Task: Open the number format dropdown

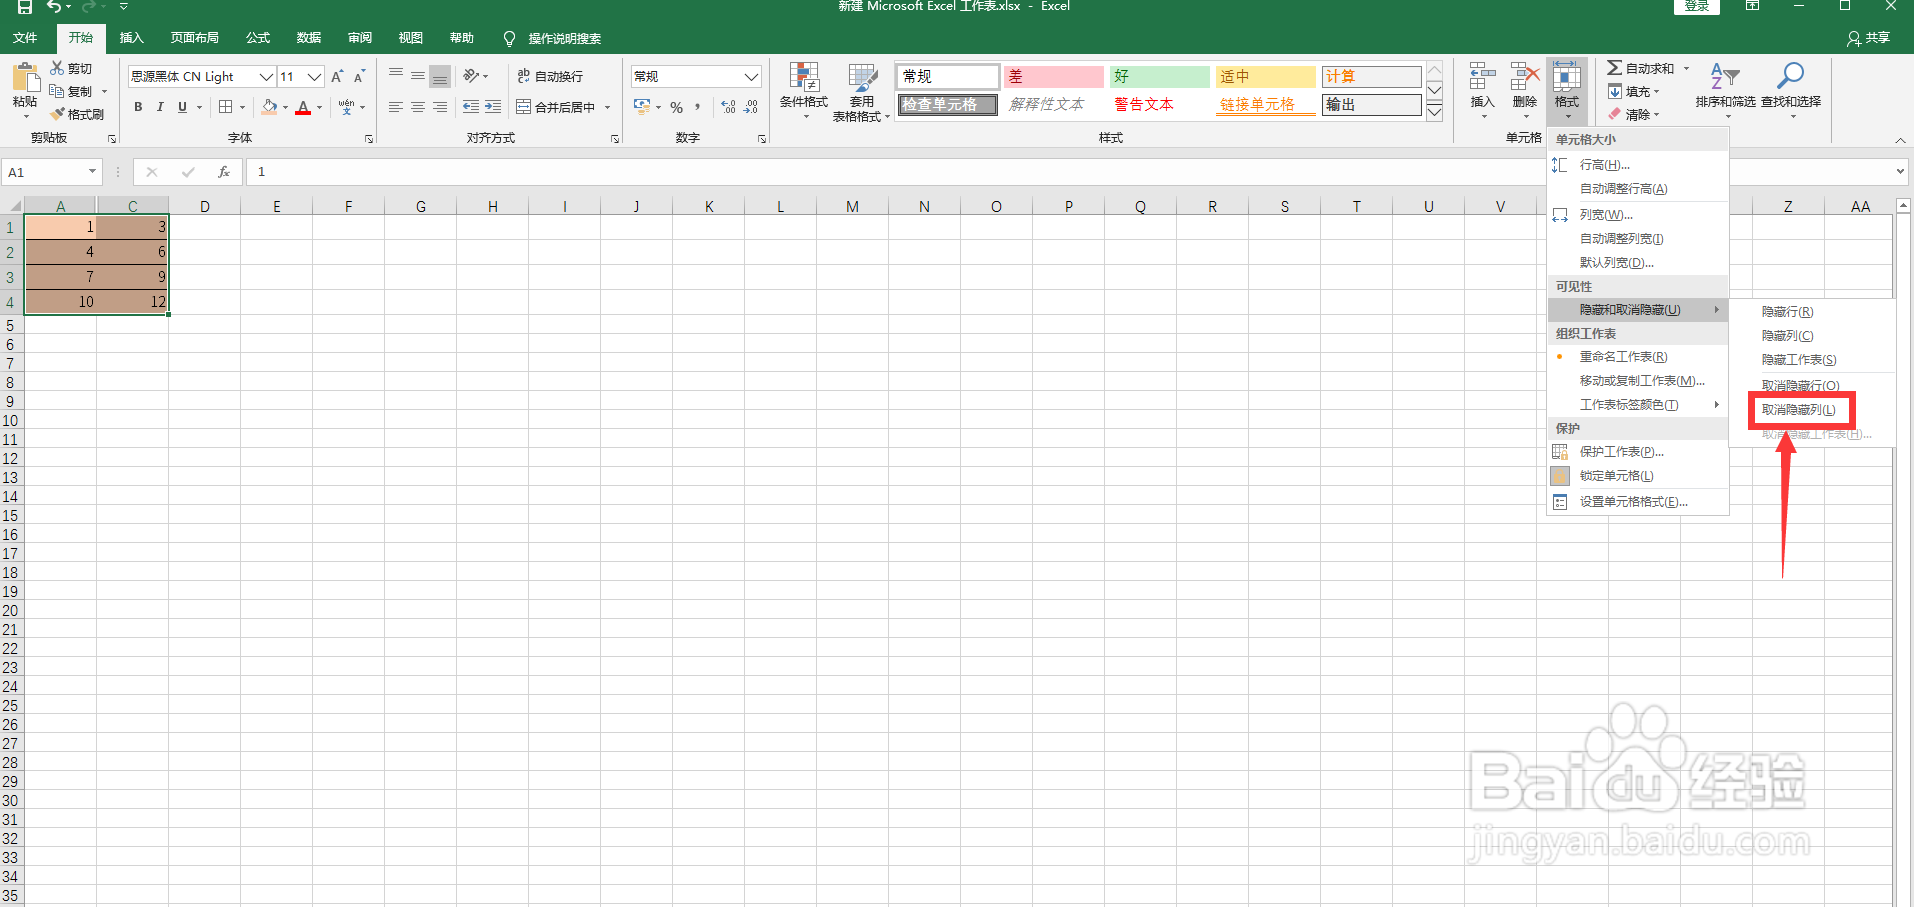Action: click(x=752, y=77)
